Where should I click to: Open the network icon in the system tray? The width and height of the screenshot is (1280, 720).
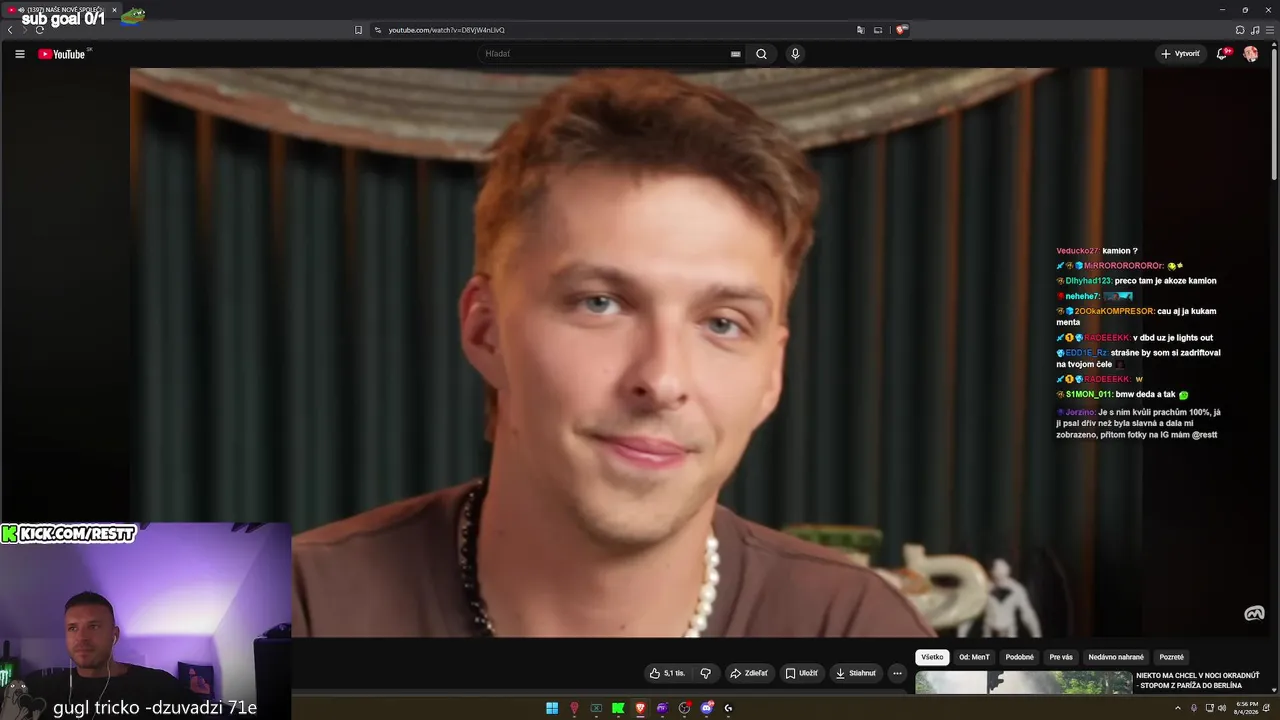pyautogui.click(x=1209, y=708)
